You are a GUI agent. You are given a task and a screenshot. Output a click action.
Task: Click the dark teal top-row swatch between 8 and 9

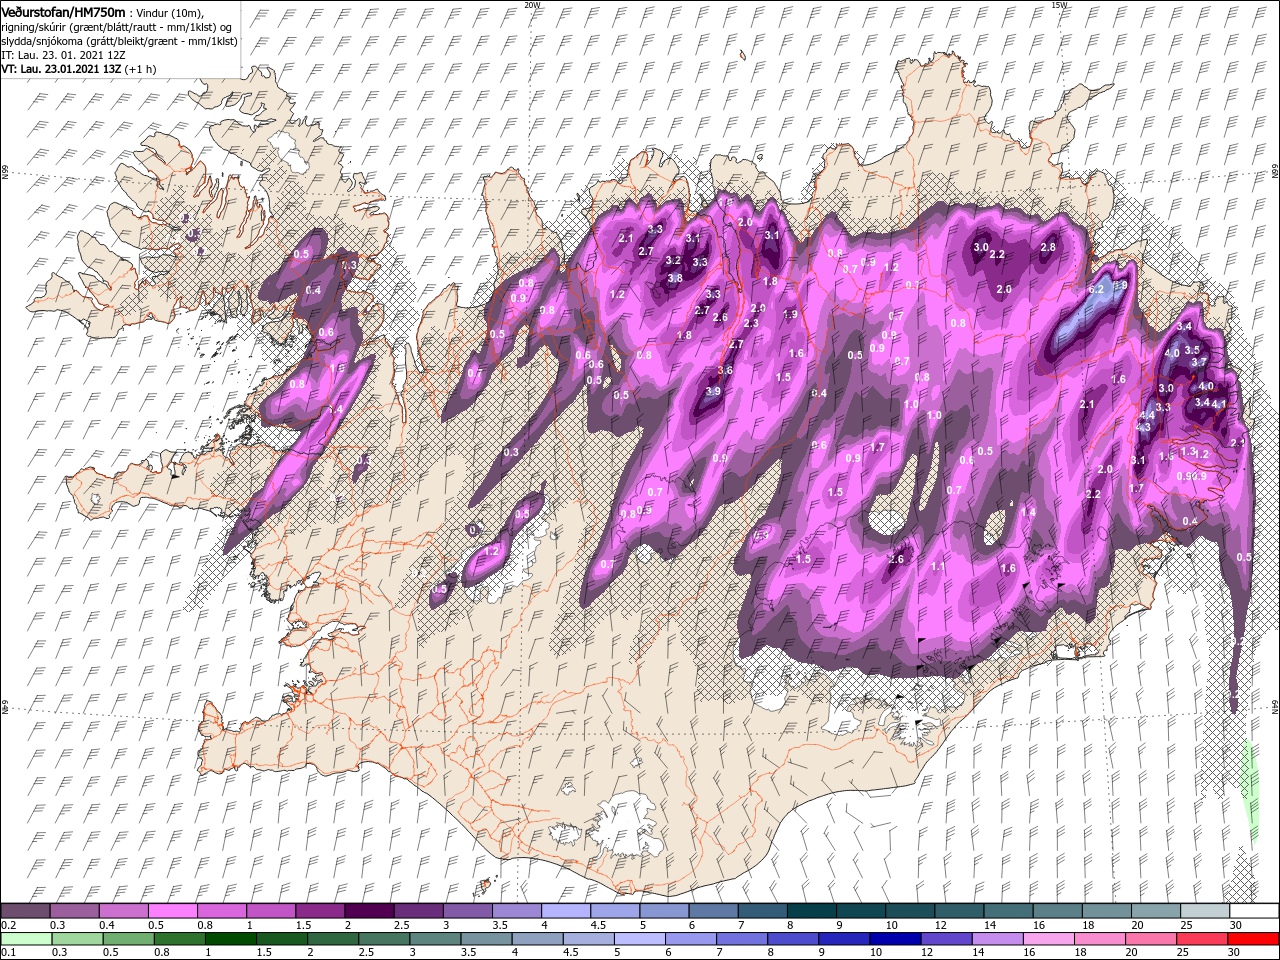(810, 911)
